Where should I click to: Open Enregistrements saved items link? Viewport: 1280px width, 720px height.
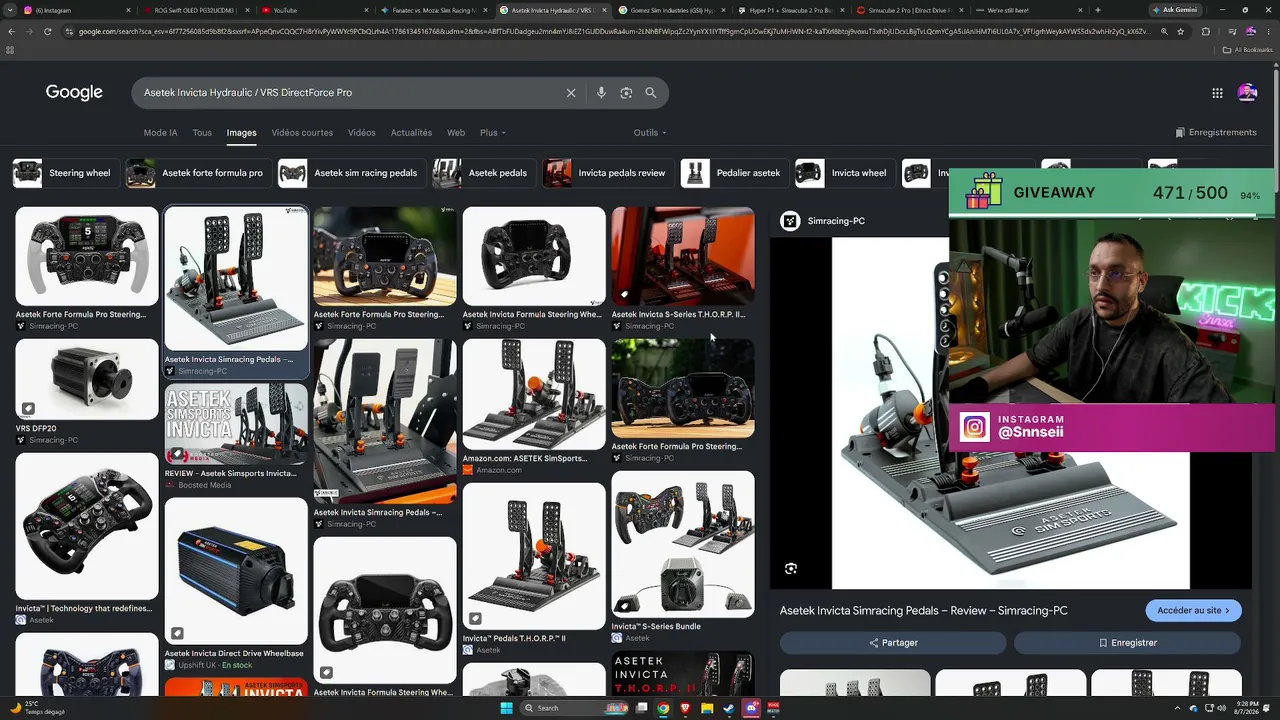[1216, 133]
